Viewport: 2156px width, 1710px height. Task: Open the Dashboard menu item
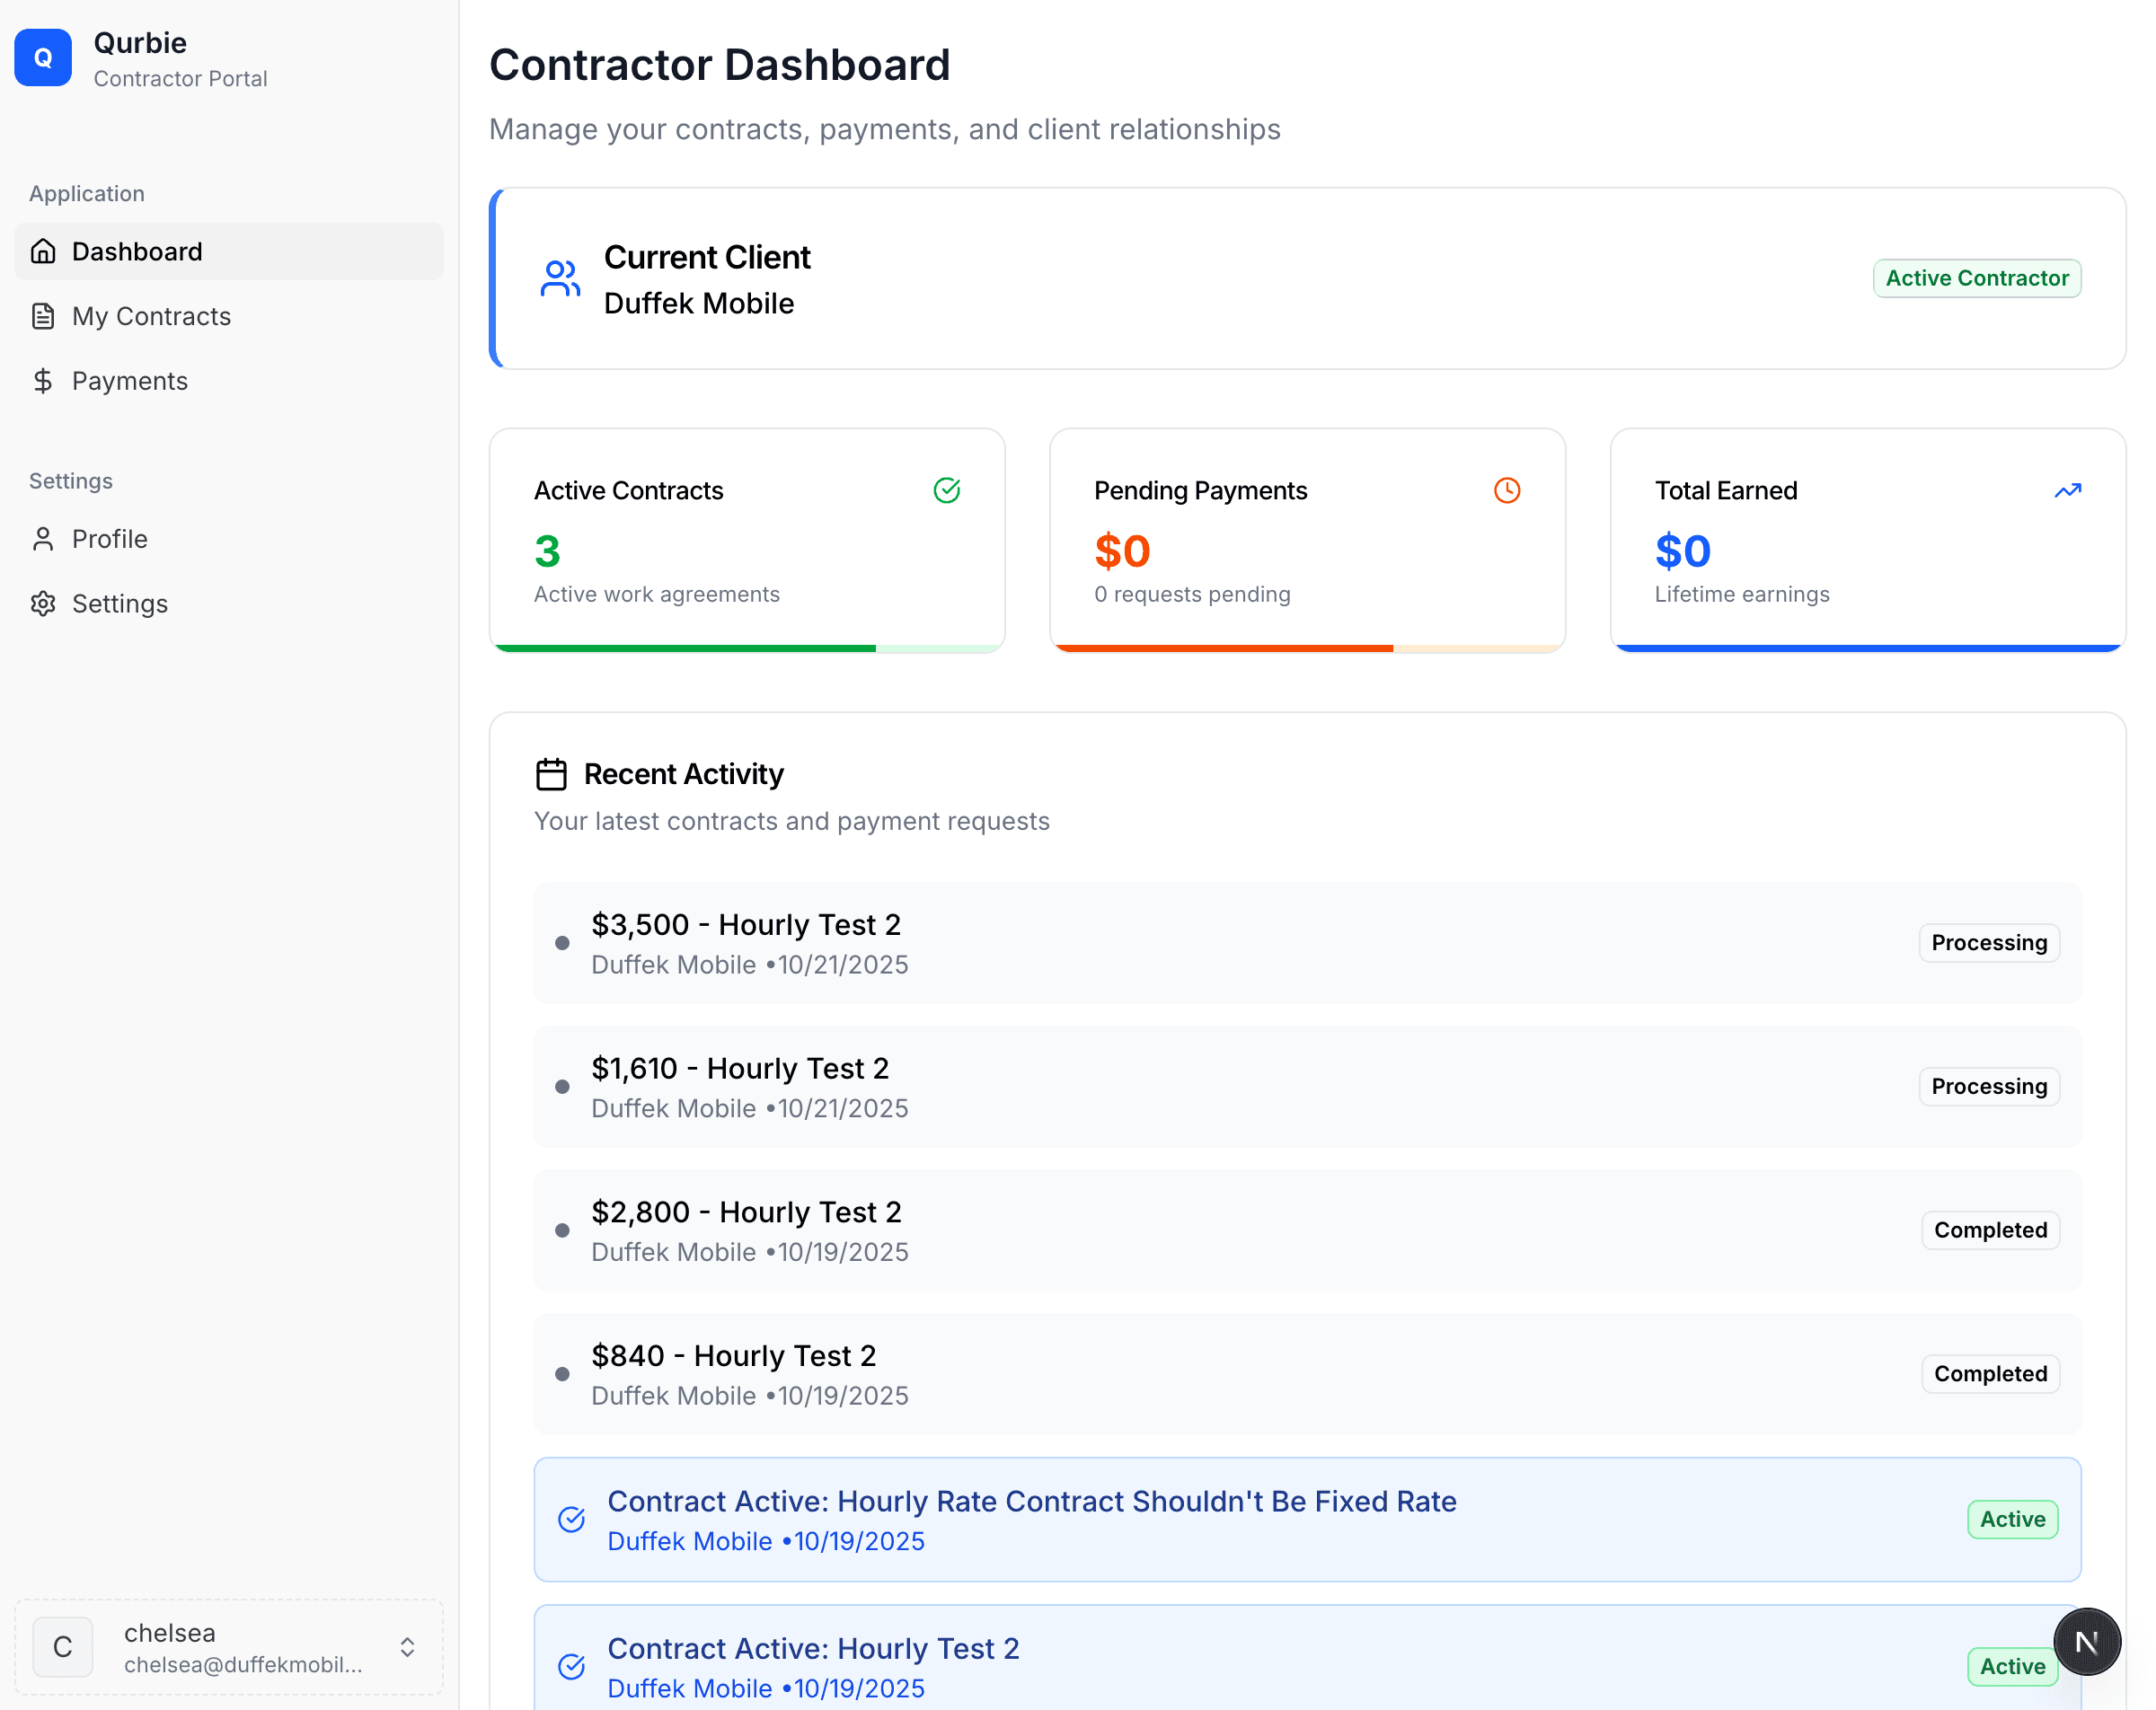(229, 251)
